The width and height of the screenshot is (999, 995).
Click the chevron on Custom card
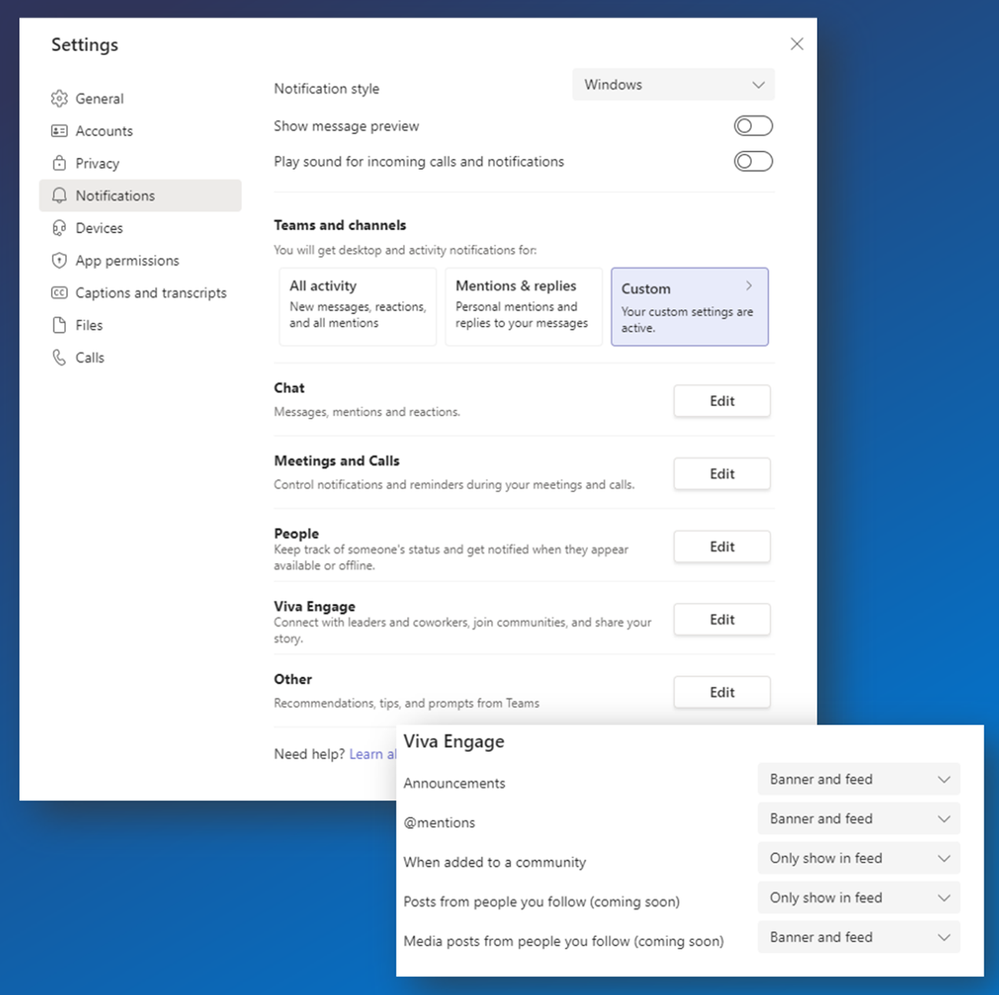point(749,286)
